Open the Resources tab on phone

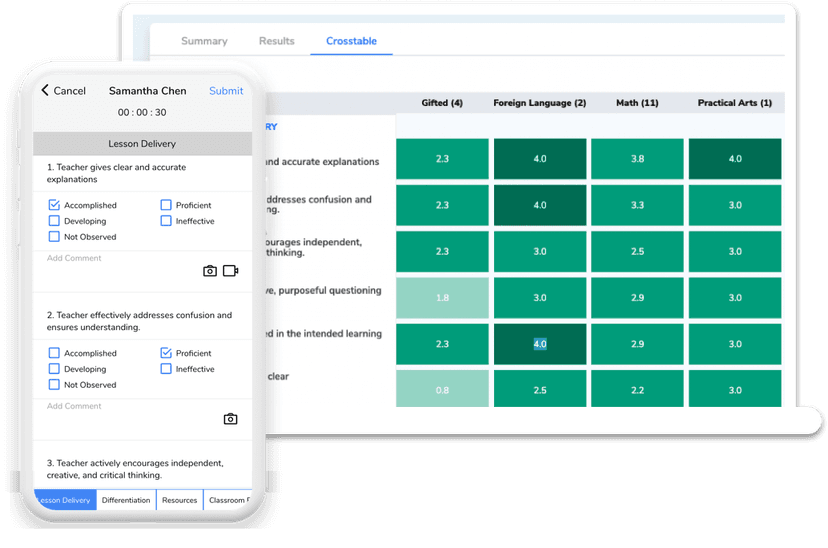pos(179,500)
